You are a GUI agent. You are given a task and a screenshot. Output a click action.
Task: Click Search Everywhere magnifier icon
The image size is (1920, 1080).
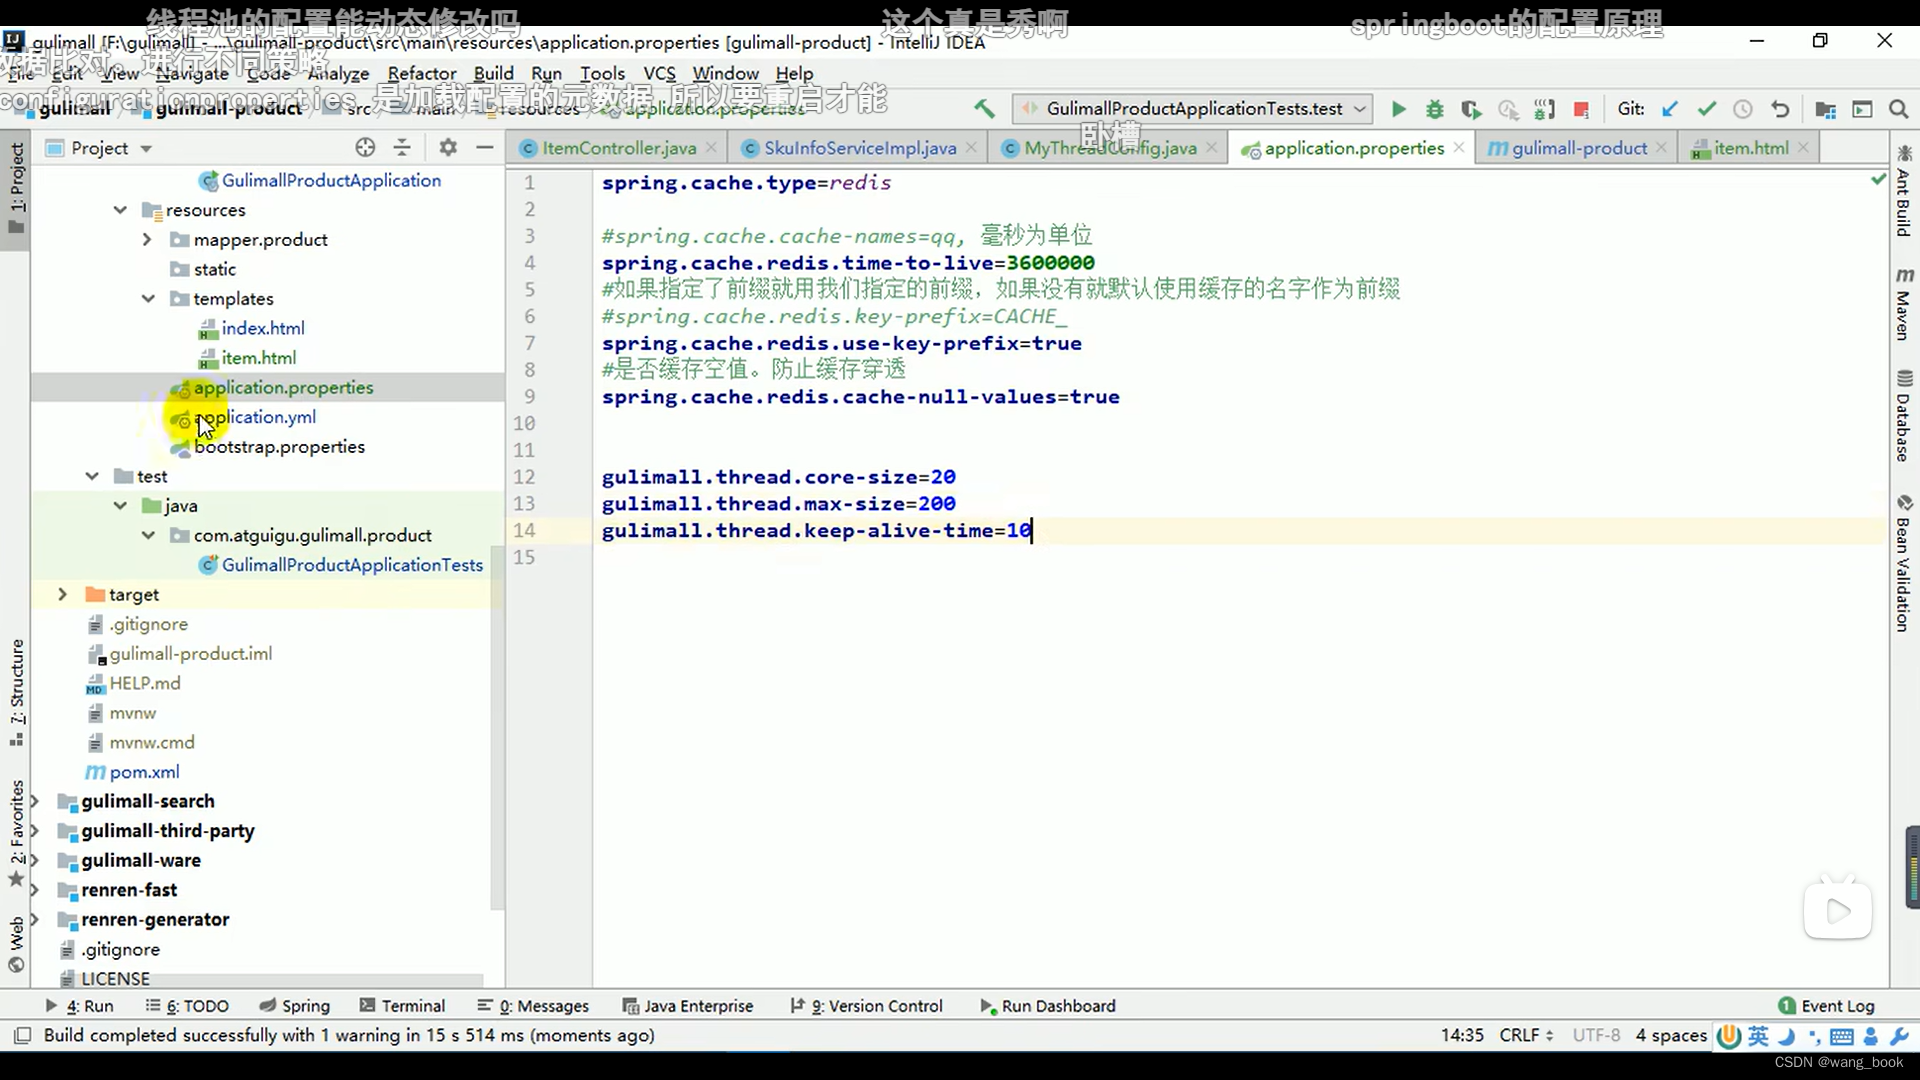click(x=1898, y=109)
